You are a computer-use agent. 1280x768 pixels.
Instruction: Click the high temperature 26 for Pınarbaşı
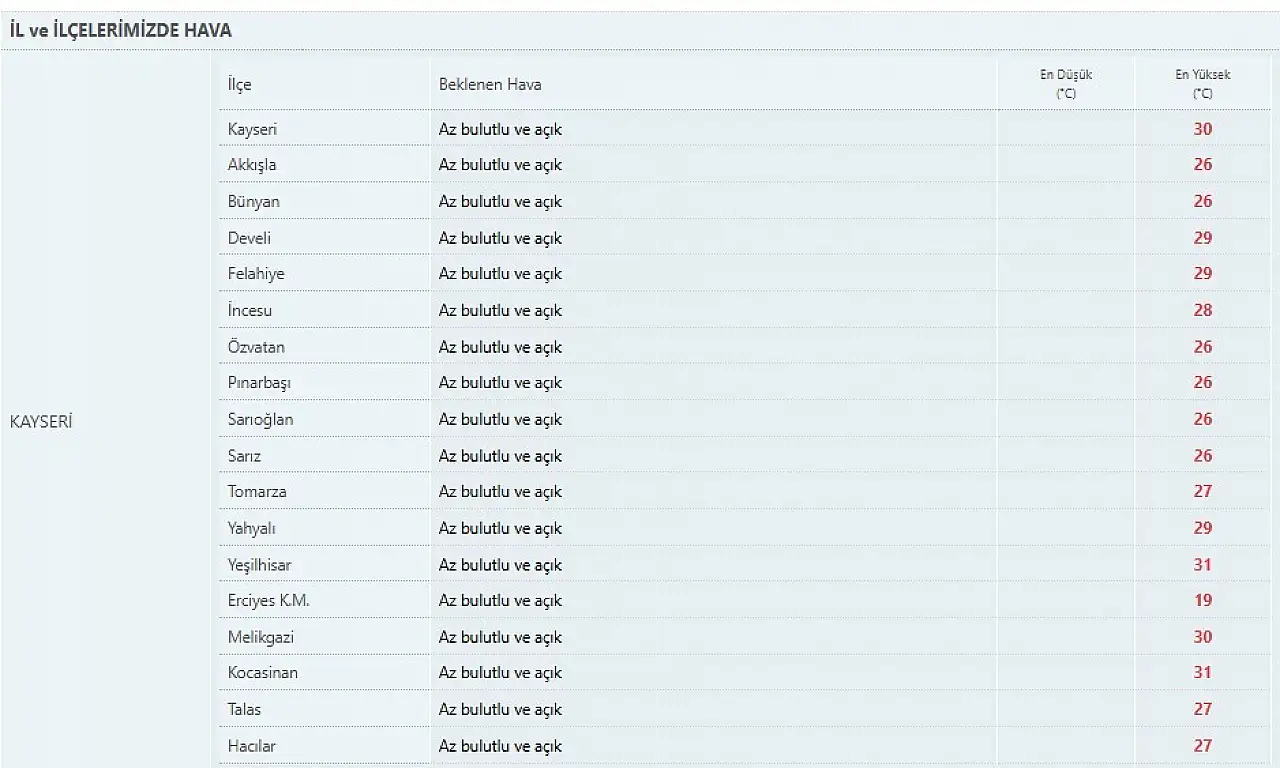point(1202,383)
